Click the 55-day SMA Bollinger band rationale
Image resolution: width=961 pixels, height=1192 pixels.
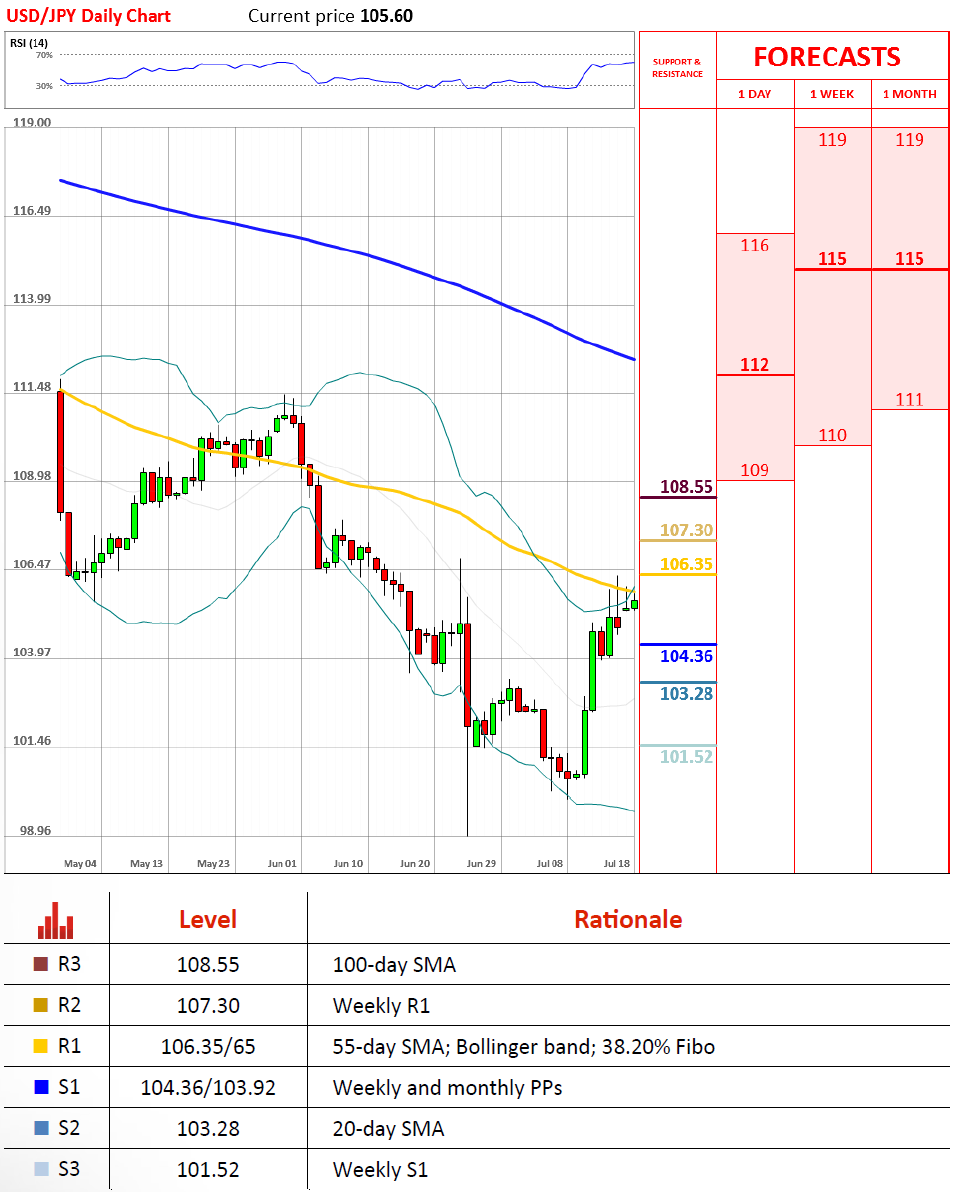pos(524,1047)
